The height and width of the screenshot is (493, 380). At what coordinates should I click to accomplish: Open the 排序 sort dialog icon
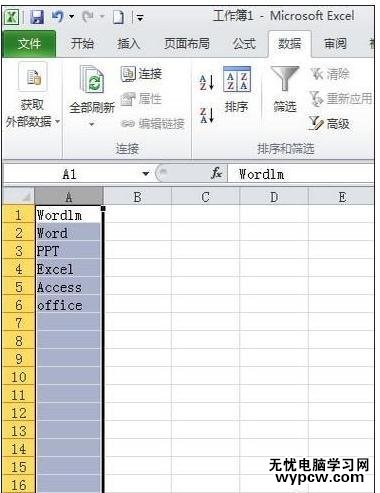point(237,79)
